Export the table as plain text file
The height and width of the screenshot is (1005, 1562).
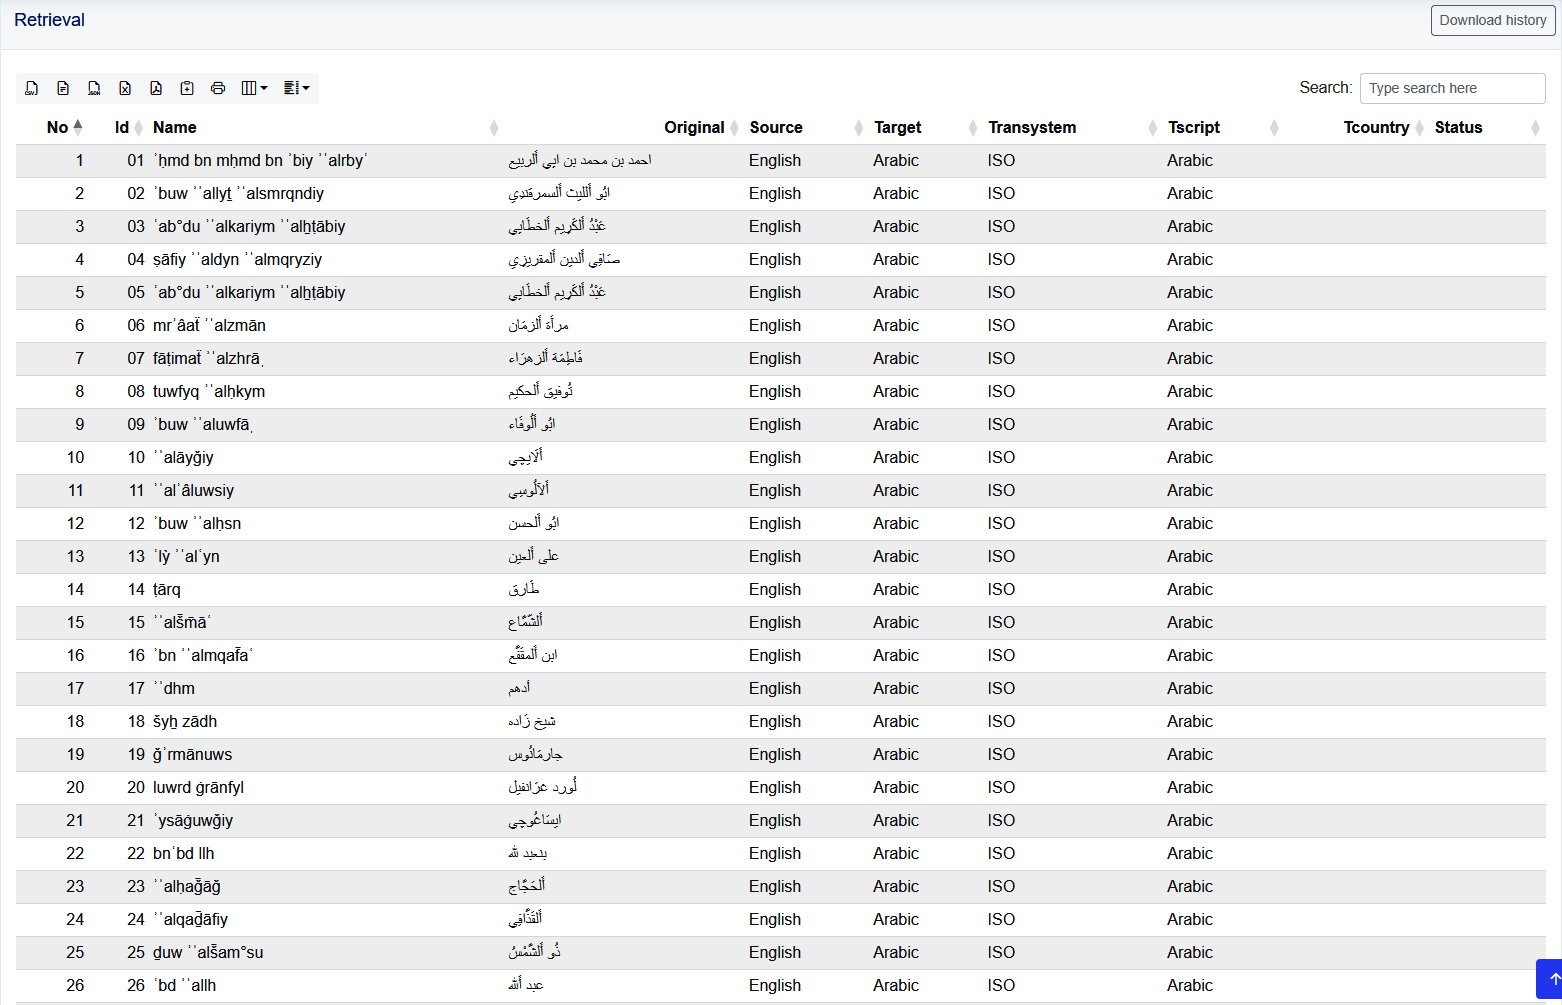pyautogui.click(x=63, y=88)
